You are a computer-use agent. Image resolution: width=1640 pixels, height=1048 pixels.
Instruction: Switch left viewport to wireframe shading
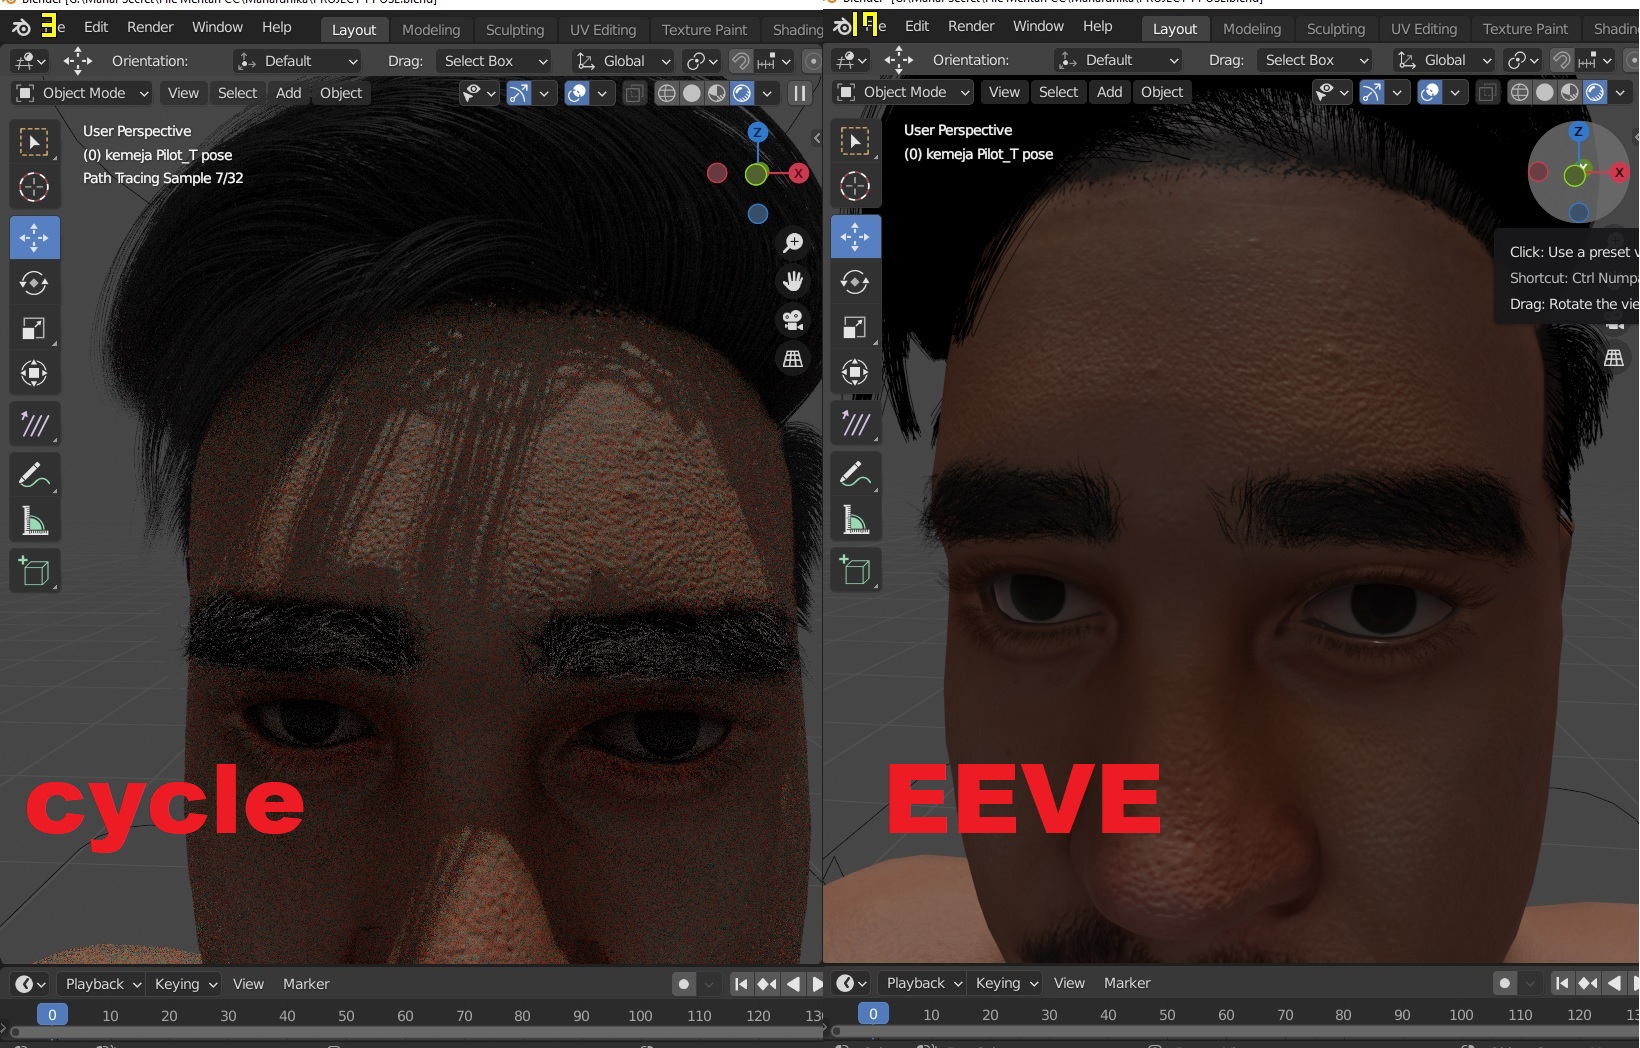pyautogui.click(x=666, y=93)
